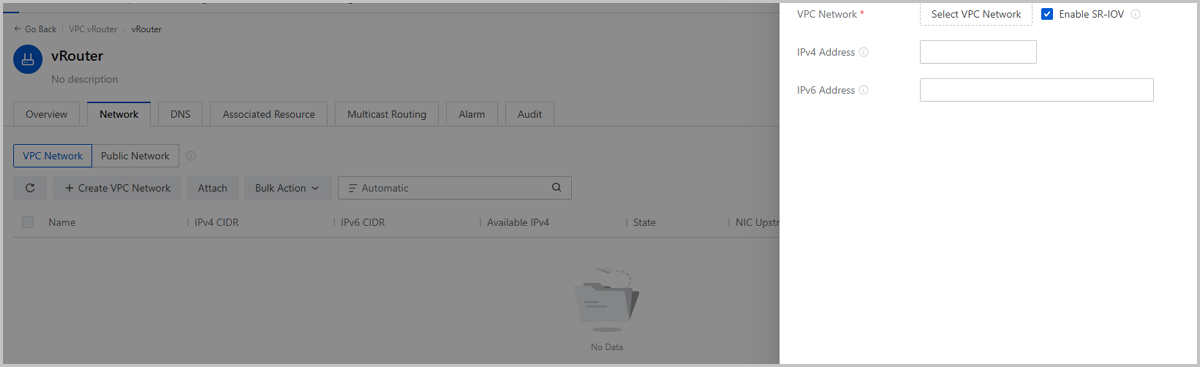Click the info icon next to Enable SR-IOV
Viewport: 1200px width, 367px height.
pyautogui.click(x=1136, y=15)
